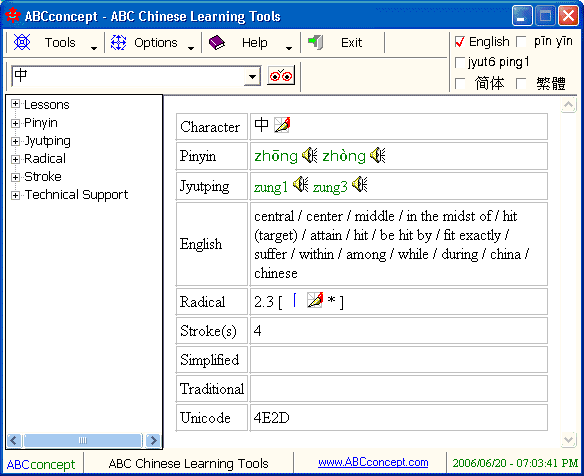The width and height of the screenshot is (584, 476).
Task: Click content pane scroll down arrow
Action: coord(568,439)
